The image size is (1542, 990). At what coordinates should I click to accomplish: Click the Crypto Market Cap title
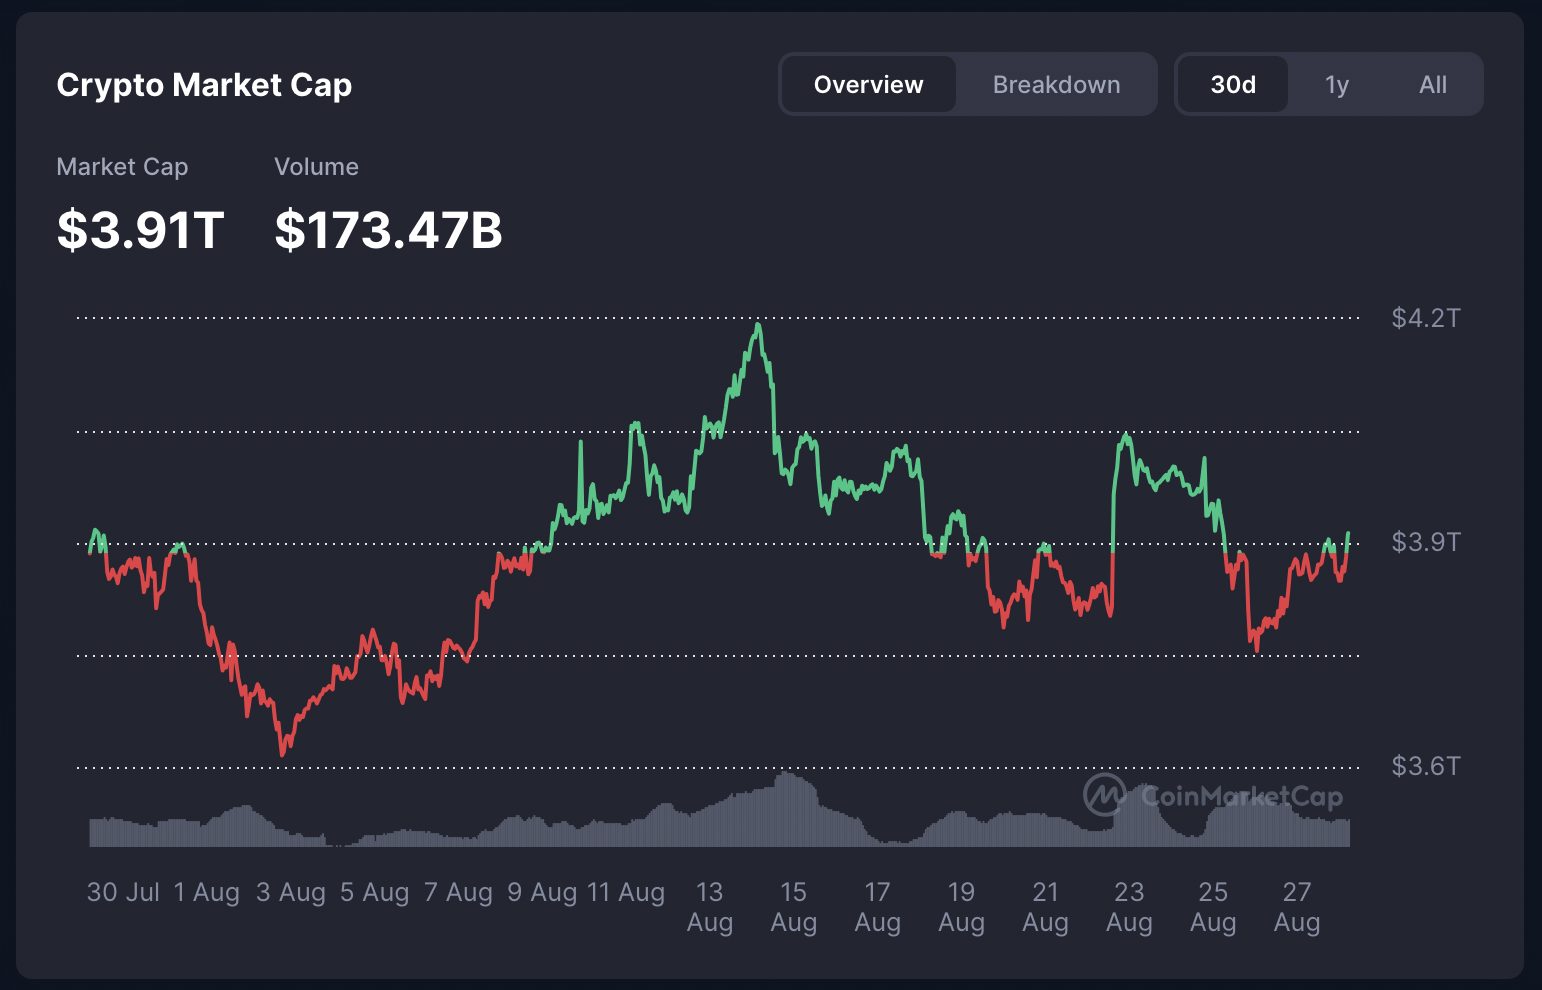(204, 85)
